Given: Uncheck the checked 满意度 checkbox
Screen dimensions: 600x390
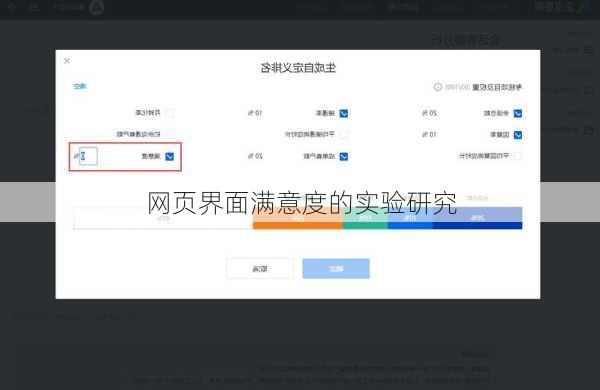Looking at the screenshot, I should [170, 156].
